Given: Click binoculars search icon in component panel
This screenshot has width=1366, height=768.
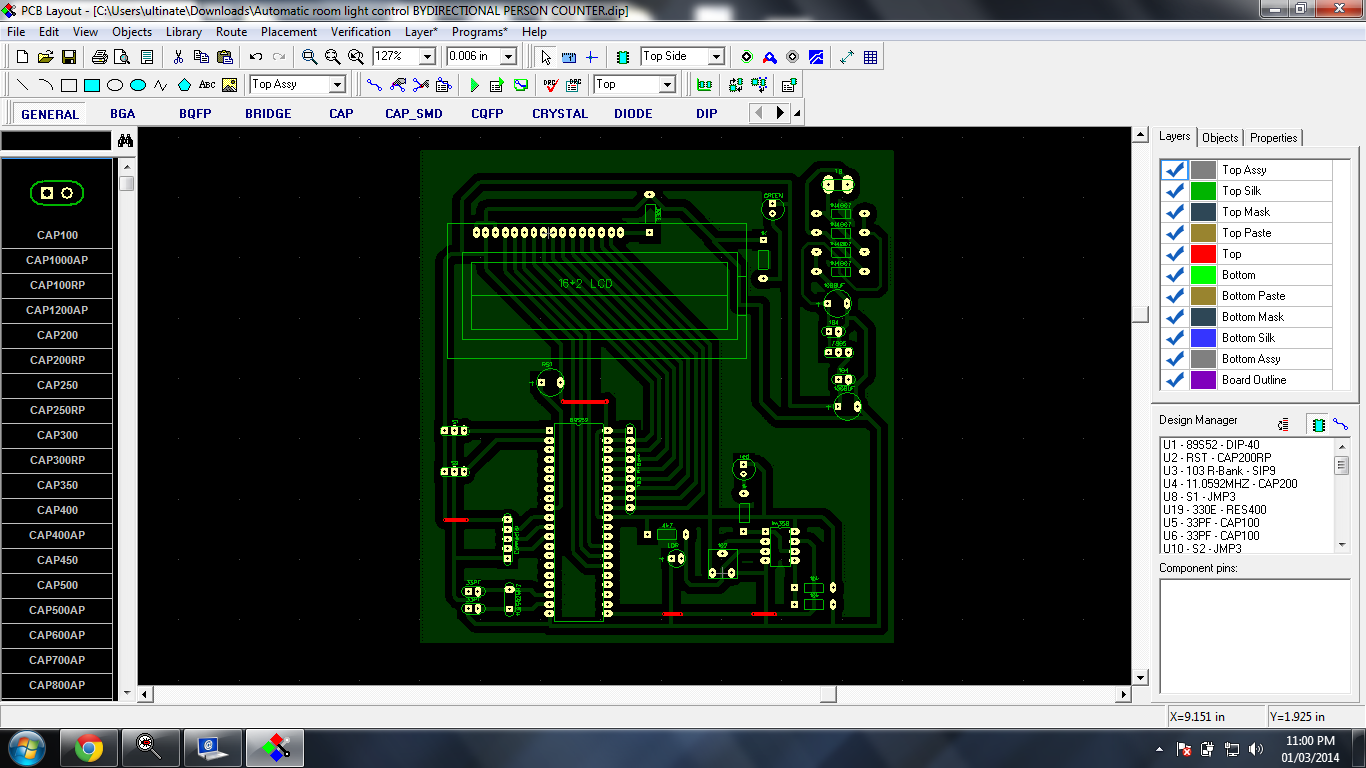Looking at the screenshot, I should (125, 141).
